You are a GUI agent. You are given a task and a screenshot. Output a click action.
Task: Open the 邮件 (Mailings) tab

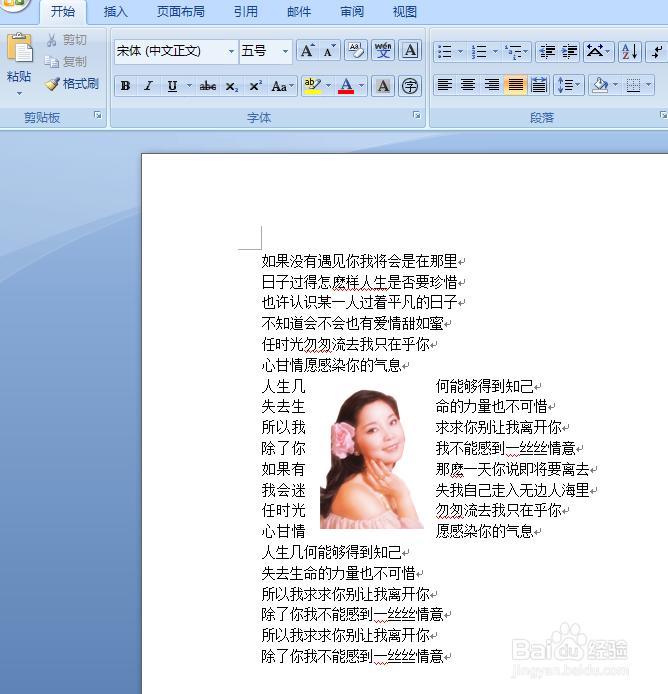(299, 12)
